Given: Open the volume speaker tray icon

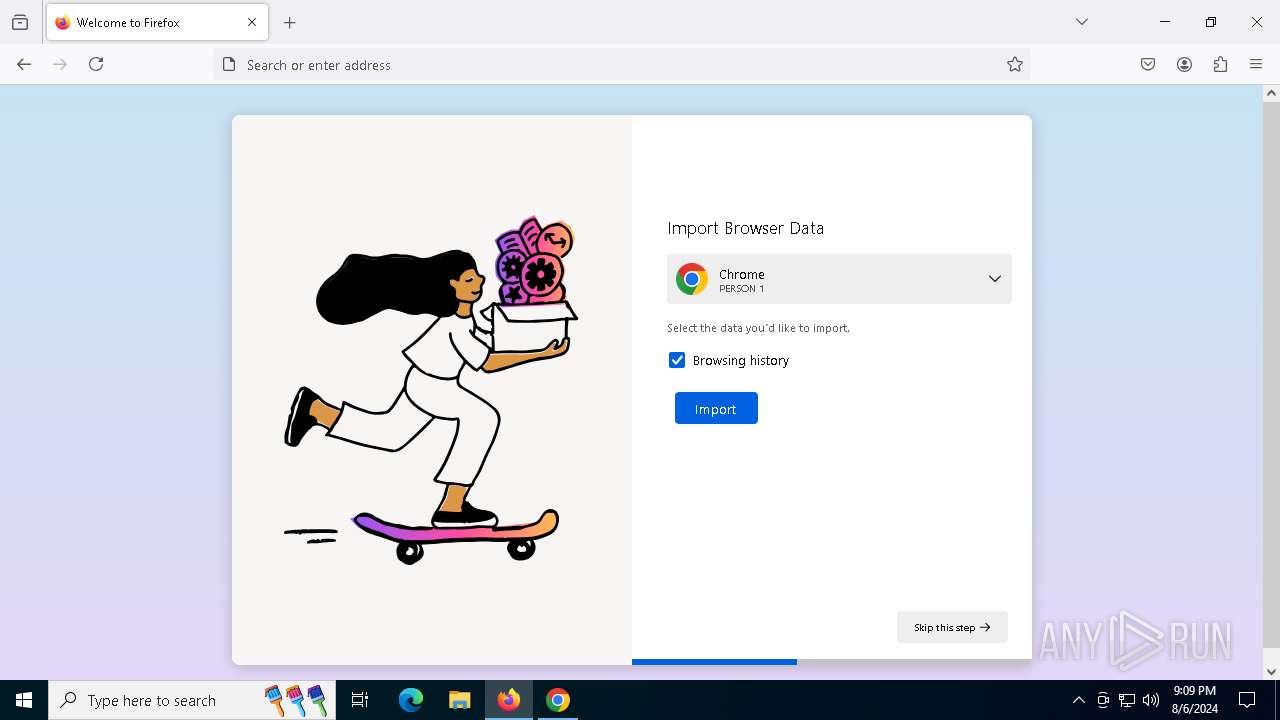Looking at the screenshot, I should click(1151, 700).
